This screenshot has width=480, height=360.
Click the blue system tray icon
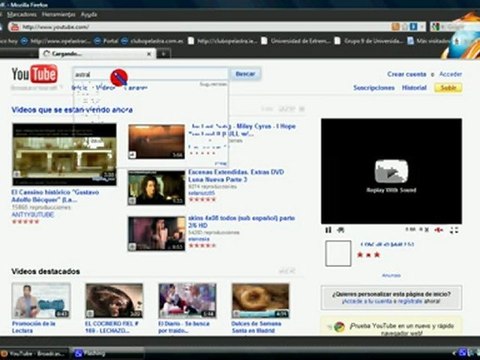462,353
